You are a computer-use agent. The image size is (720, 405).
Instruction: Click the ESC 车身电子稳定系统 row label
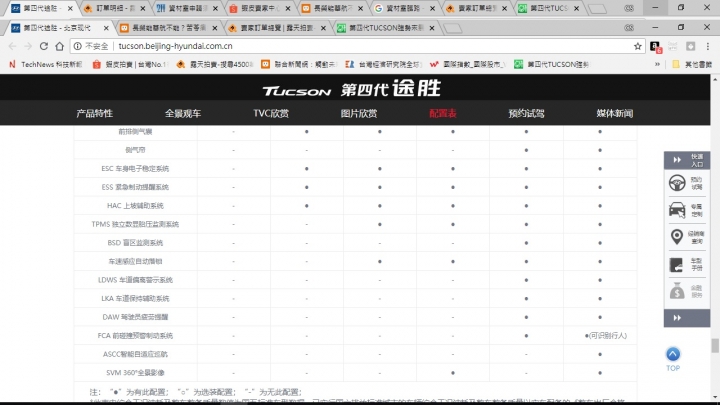[135, 169]
